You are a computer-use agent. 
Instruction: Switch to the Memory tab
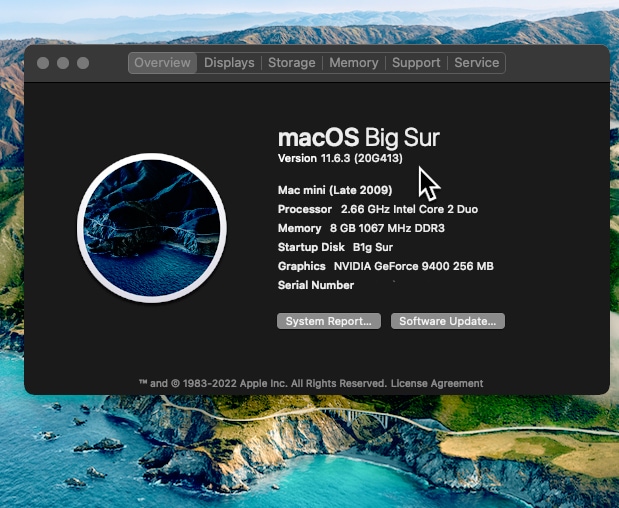[354, 63]
